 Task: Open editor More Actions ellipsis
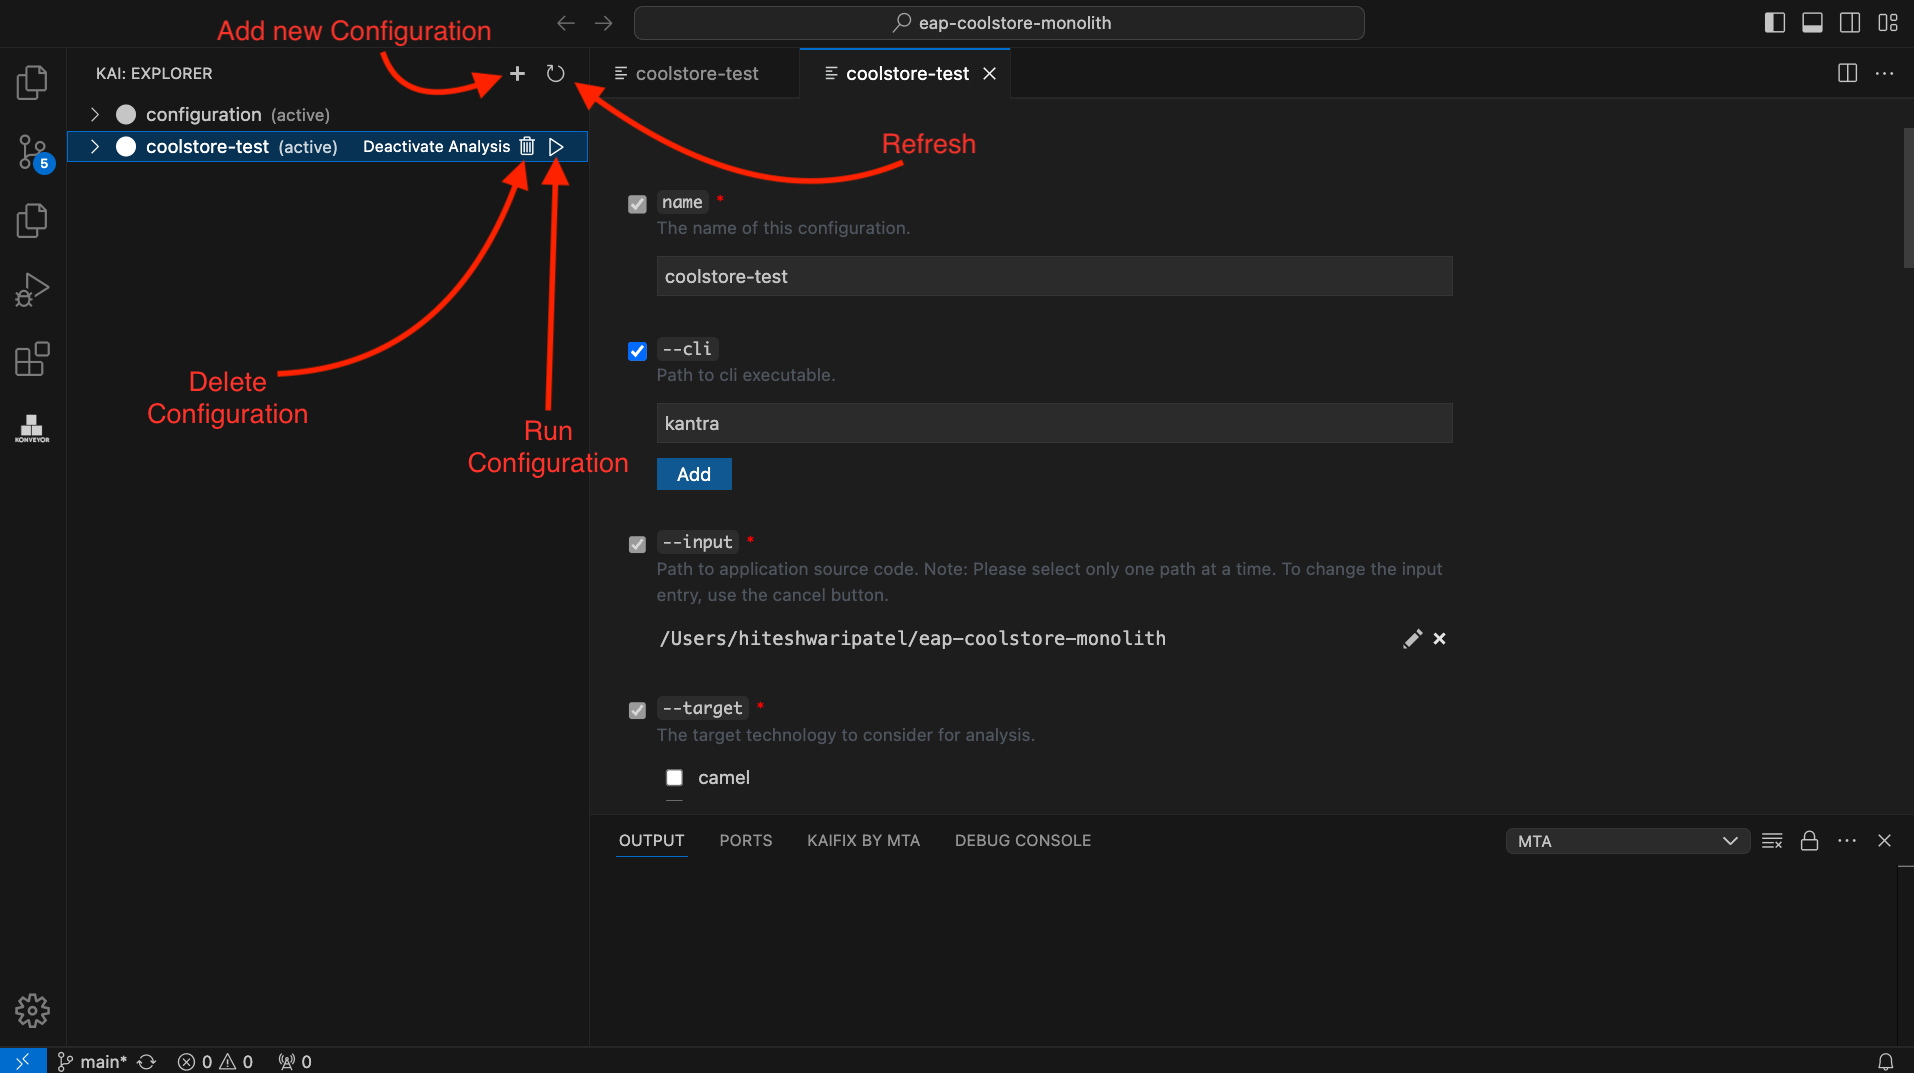(x=1884, y=73)
